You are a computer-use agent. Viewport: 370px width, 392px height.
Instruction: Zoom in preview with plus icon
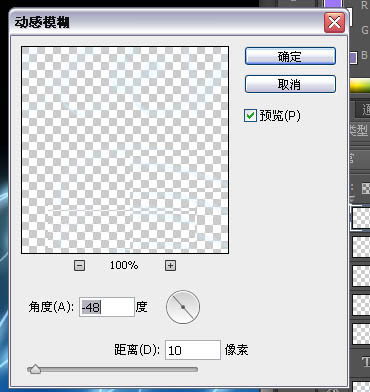170,266
